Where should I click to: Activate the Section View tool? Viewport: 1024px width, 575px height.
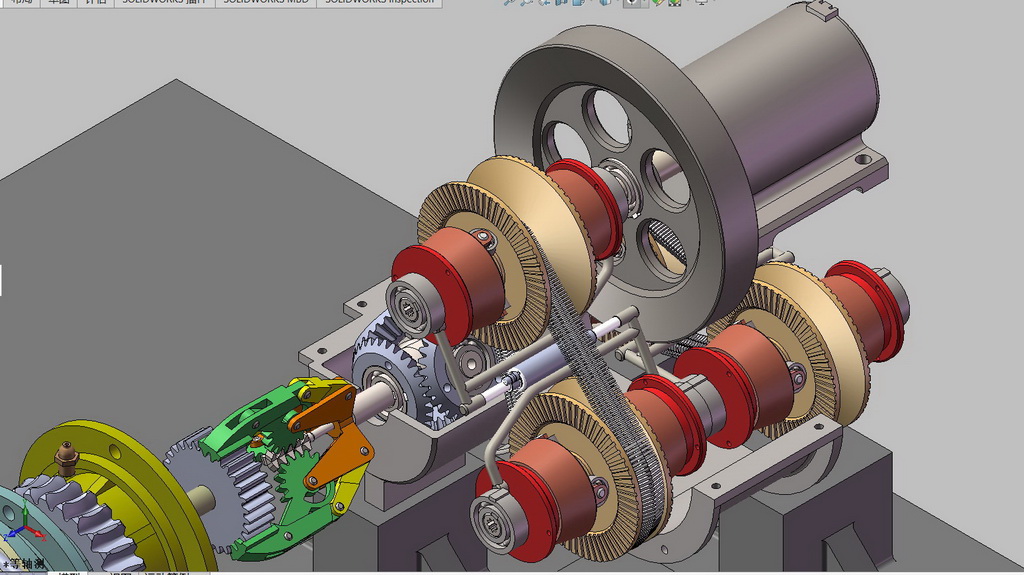(x=560, y=2)
